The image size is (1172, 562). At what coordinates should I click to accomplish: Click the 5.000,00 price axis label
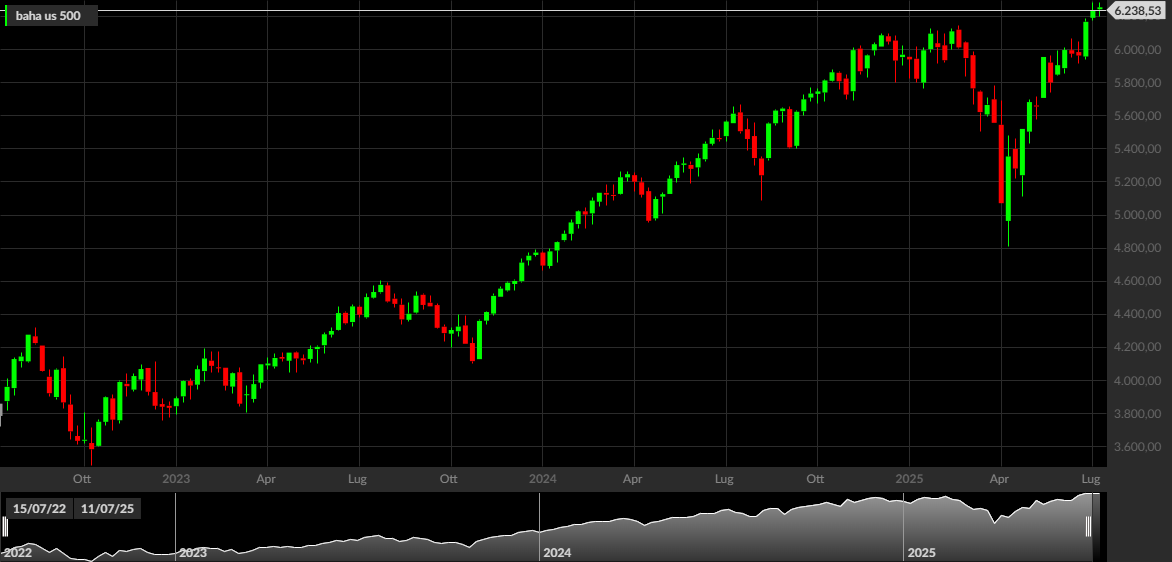tap(1137, 215)
